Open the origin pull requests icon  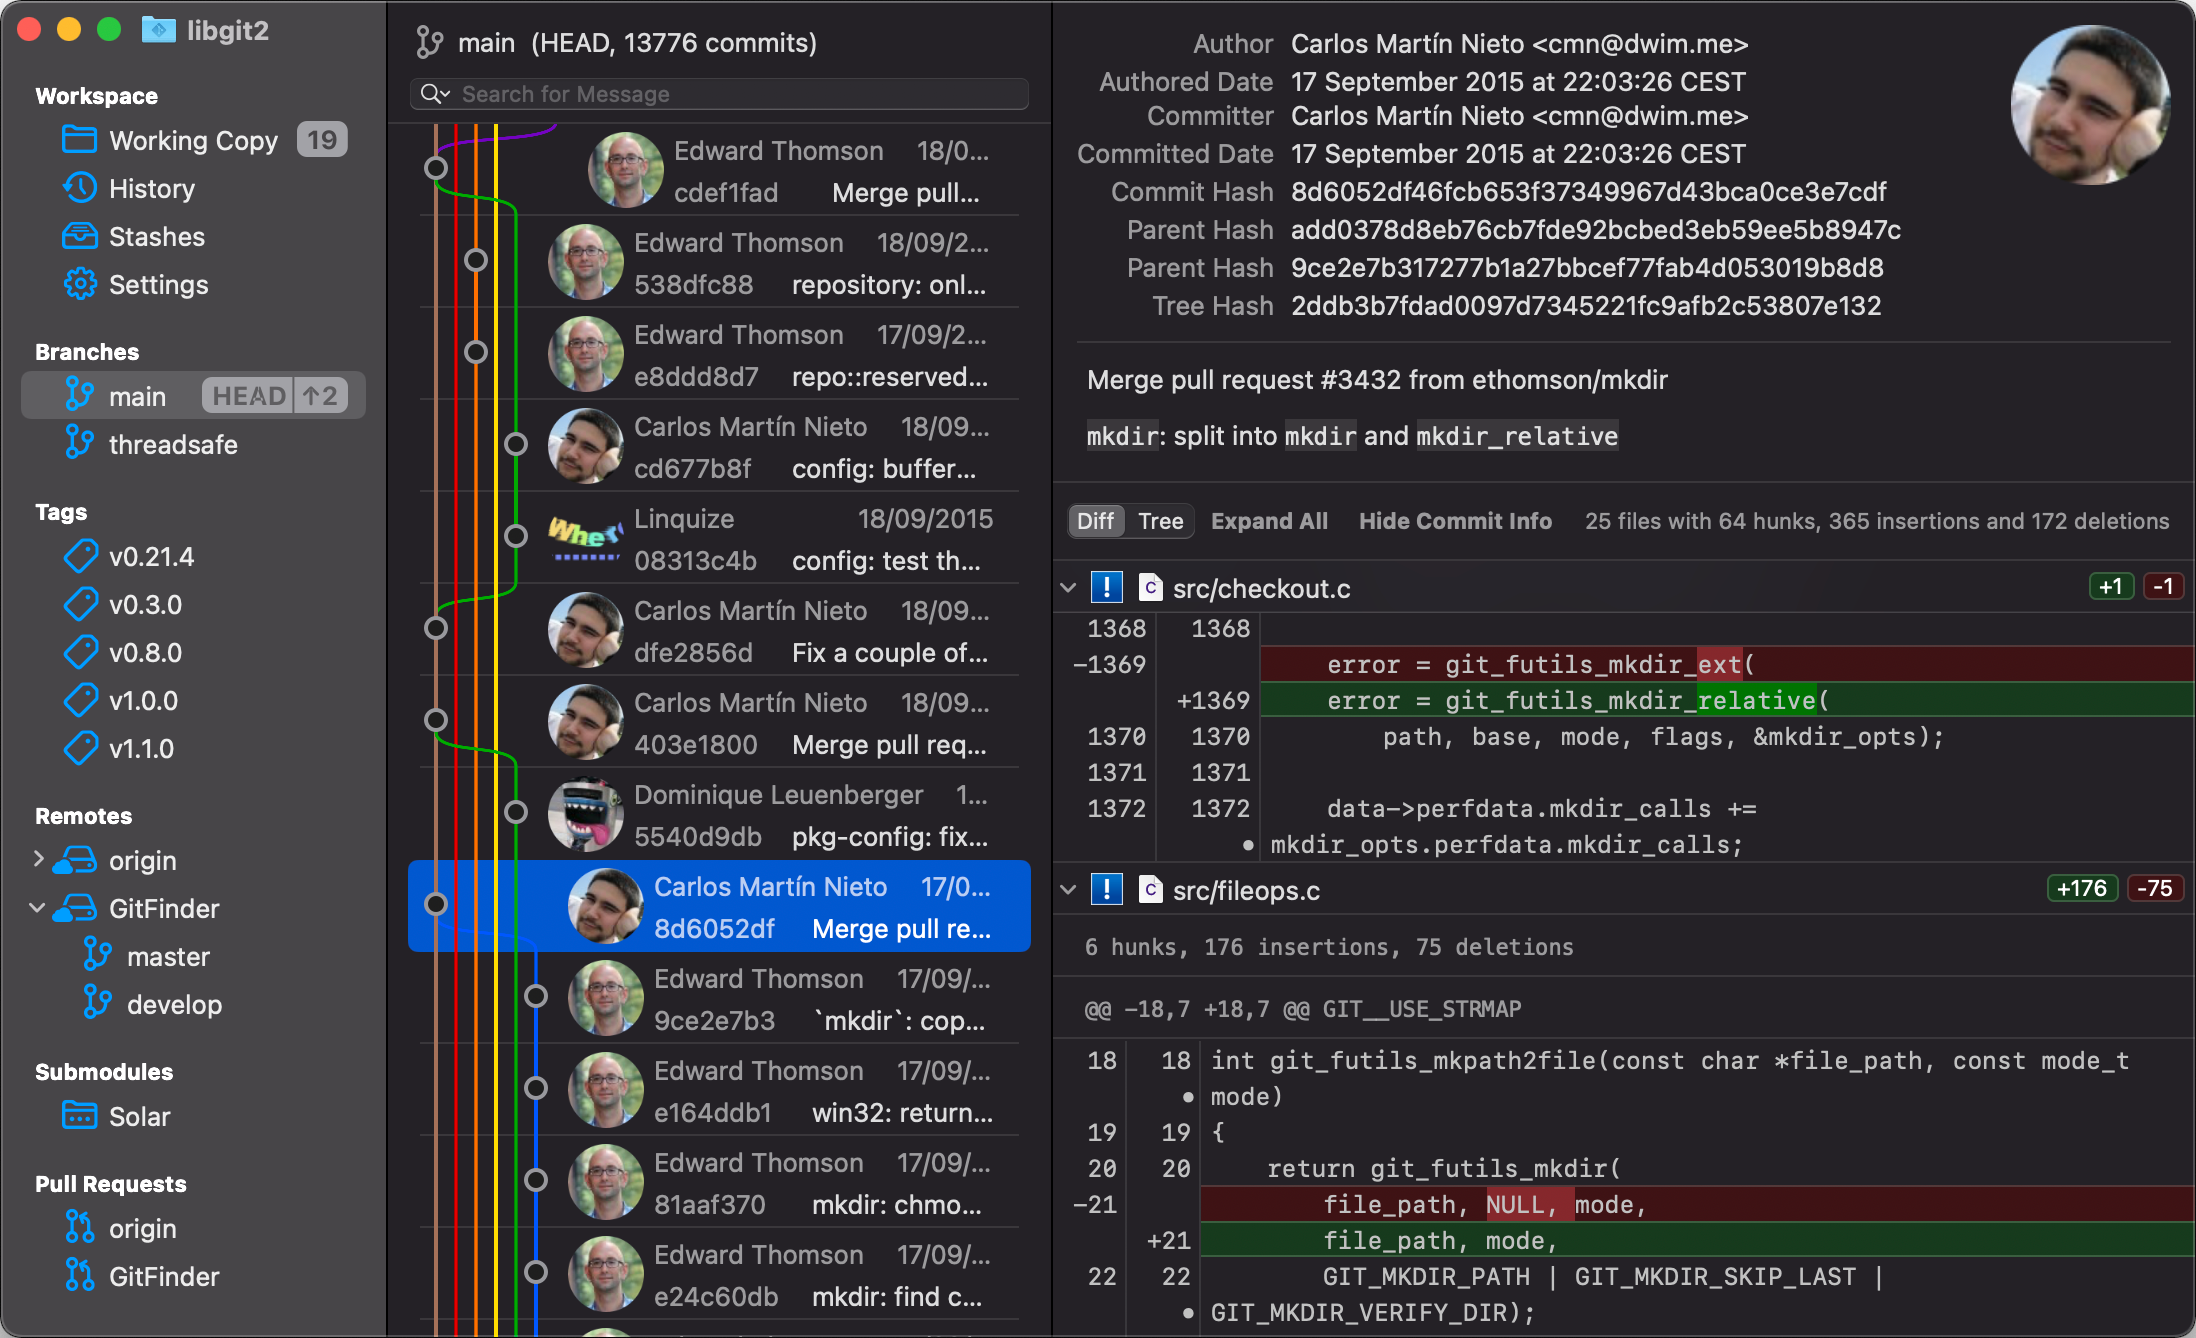click(79, 1228)
